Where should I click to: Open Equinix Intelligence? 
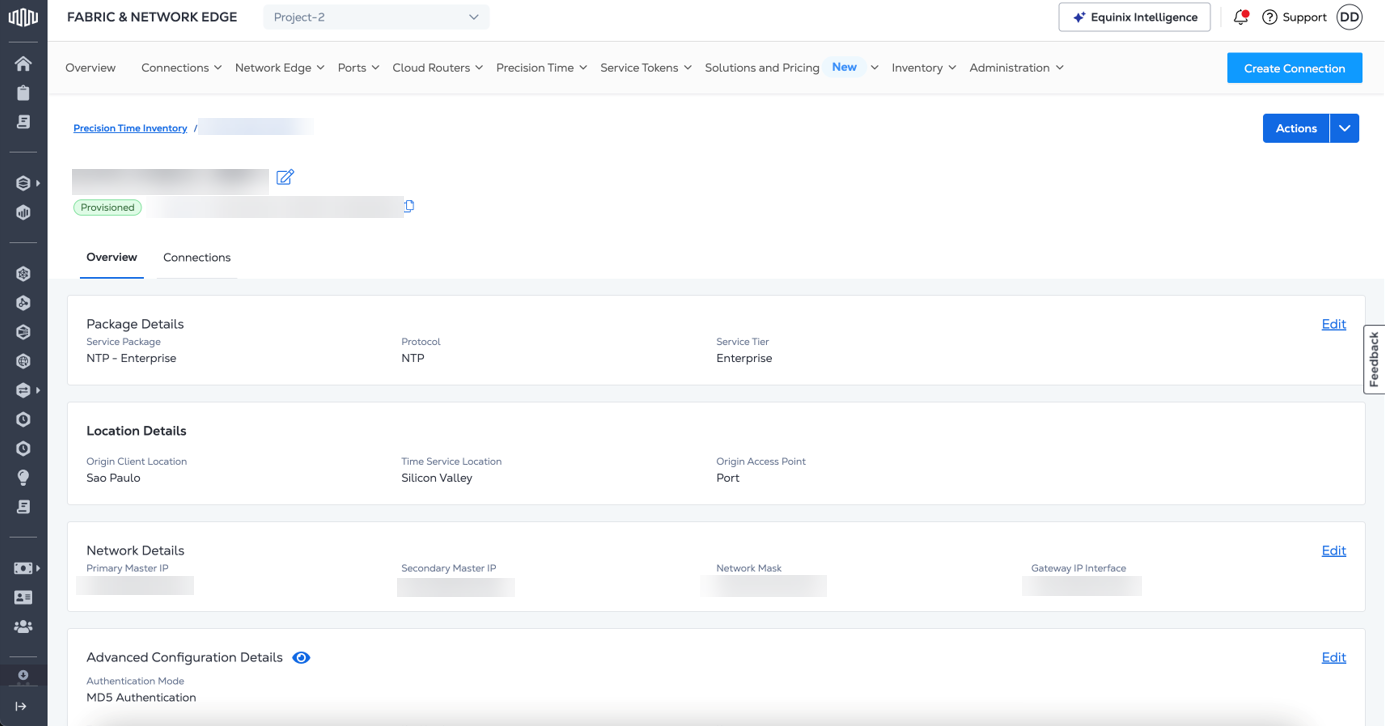click(x=1135, y=17)
